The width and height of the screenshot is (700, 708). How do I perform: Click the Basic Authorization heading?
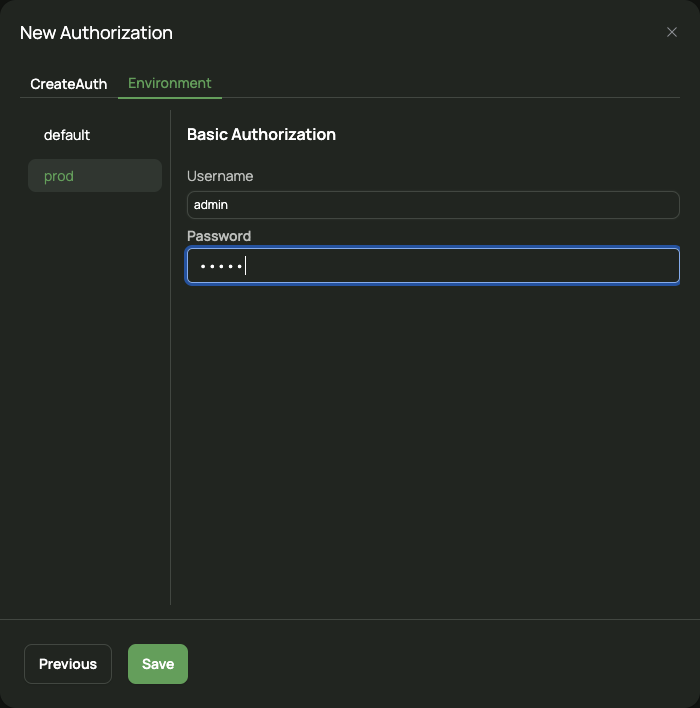coord(261,135)
